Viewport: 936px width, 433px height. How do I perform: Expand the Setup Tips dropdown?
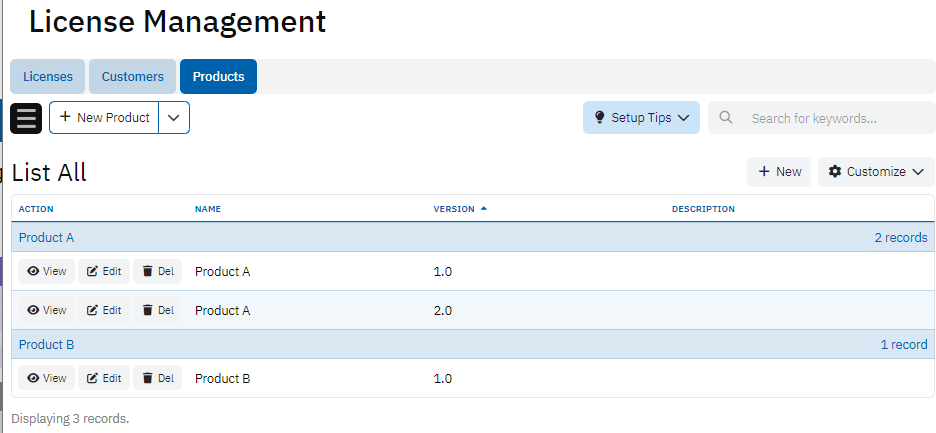[641, 118]
